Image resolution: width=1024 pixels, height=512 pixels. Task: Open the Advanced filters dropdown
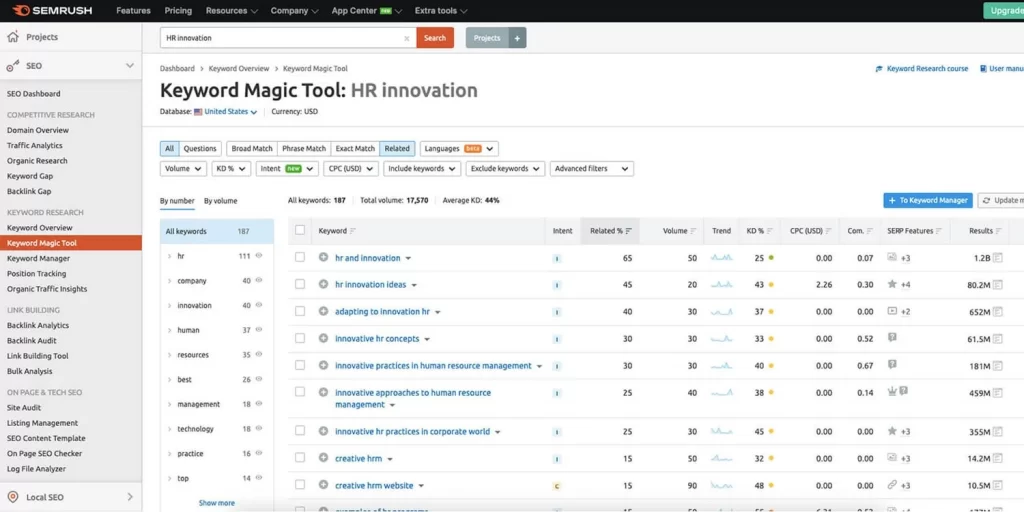click(592, 168)
